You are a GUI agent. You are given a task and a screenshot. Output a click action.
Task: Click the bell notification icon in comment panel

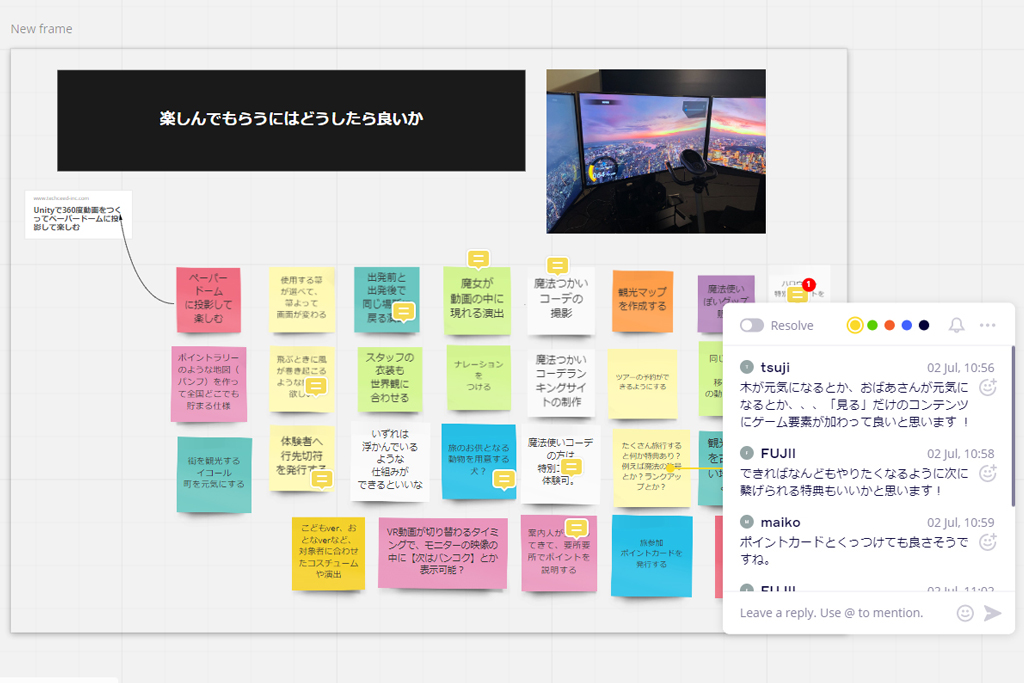point(956,325)
